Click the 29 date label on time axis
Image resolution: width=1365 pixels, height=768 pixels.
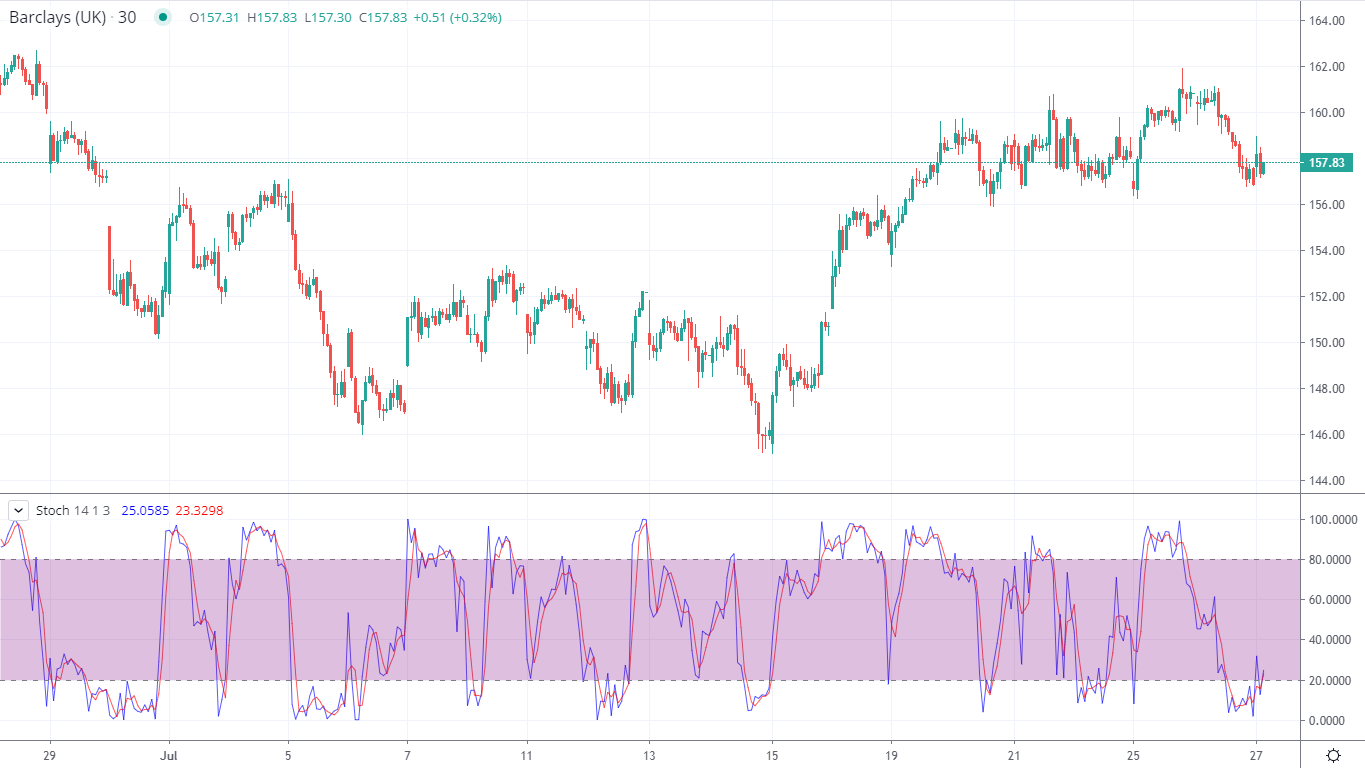click(49, 756)
